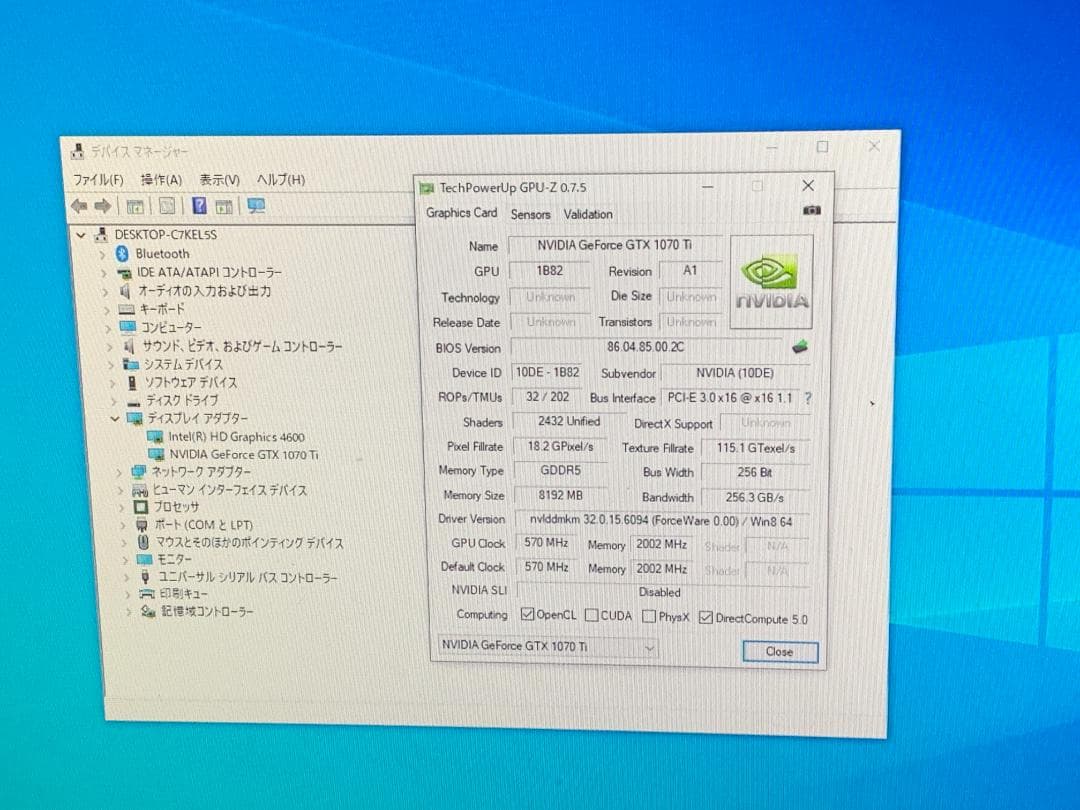Screen dimensions: 1080x810
Task: Open Properties via the Device Manager toolbar icon
Action: click(x=136, y=206)
